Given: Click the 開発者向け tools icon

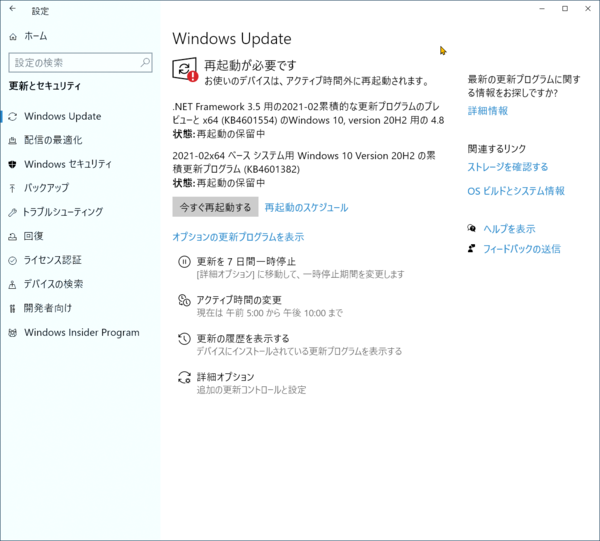Looking at the screenshot, I should tap(13, 308).
